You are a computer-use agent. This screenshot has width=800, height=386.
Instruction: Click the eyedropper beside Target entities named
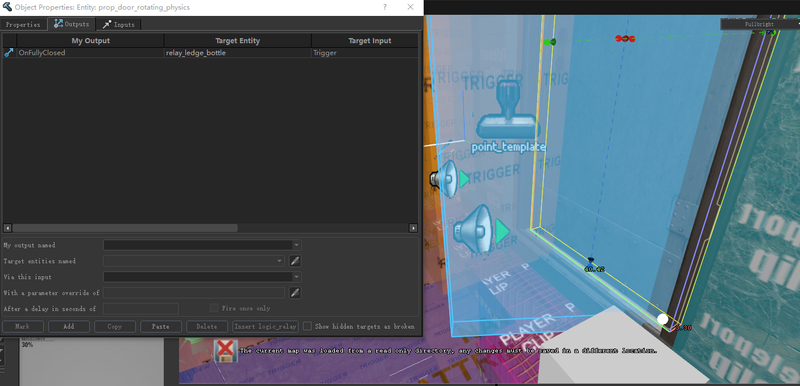pos(295,261)
